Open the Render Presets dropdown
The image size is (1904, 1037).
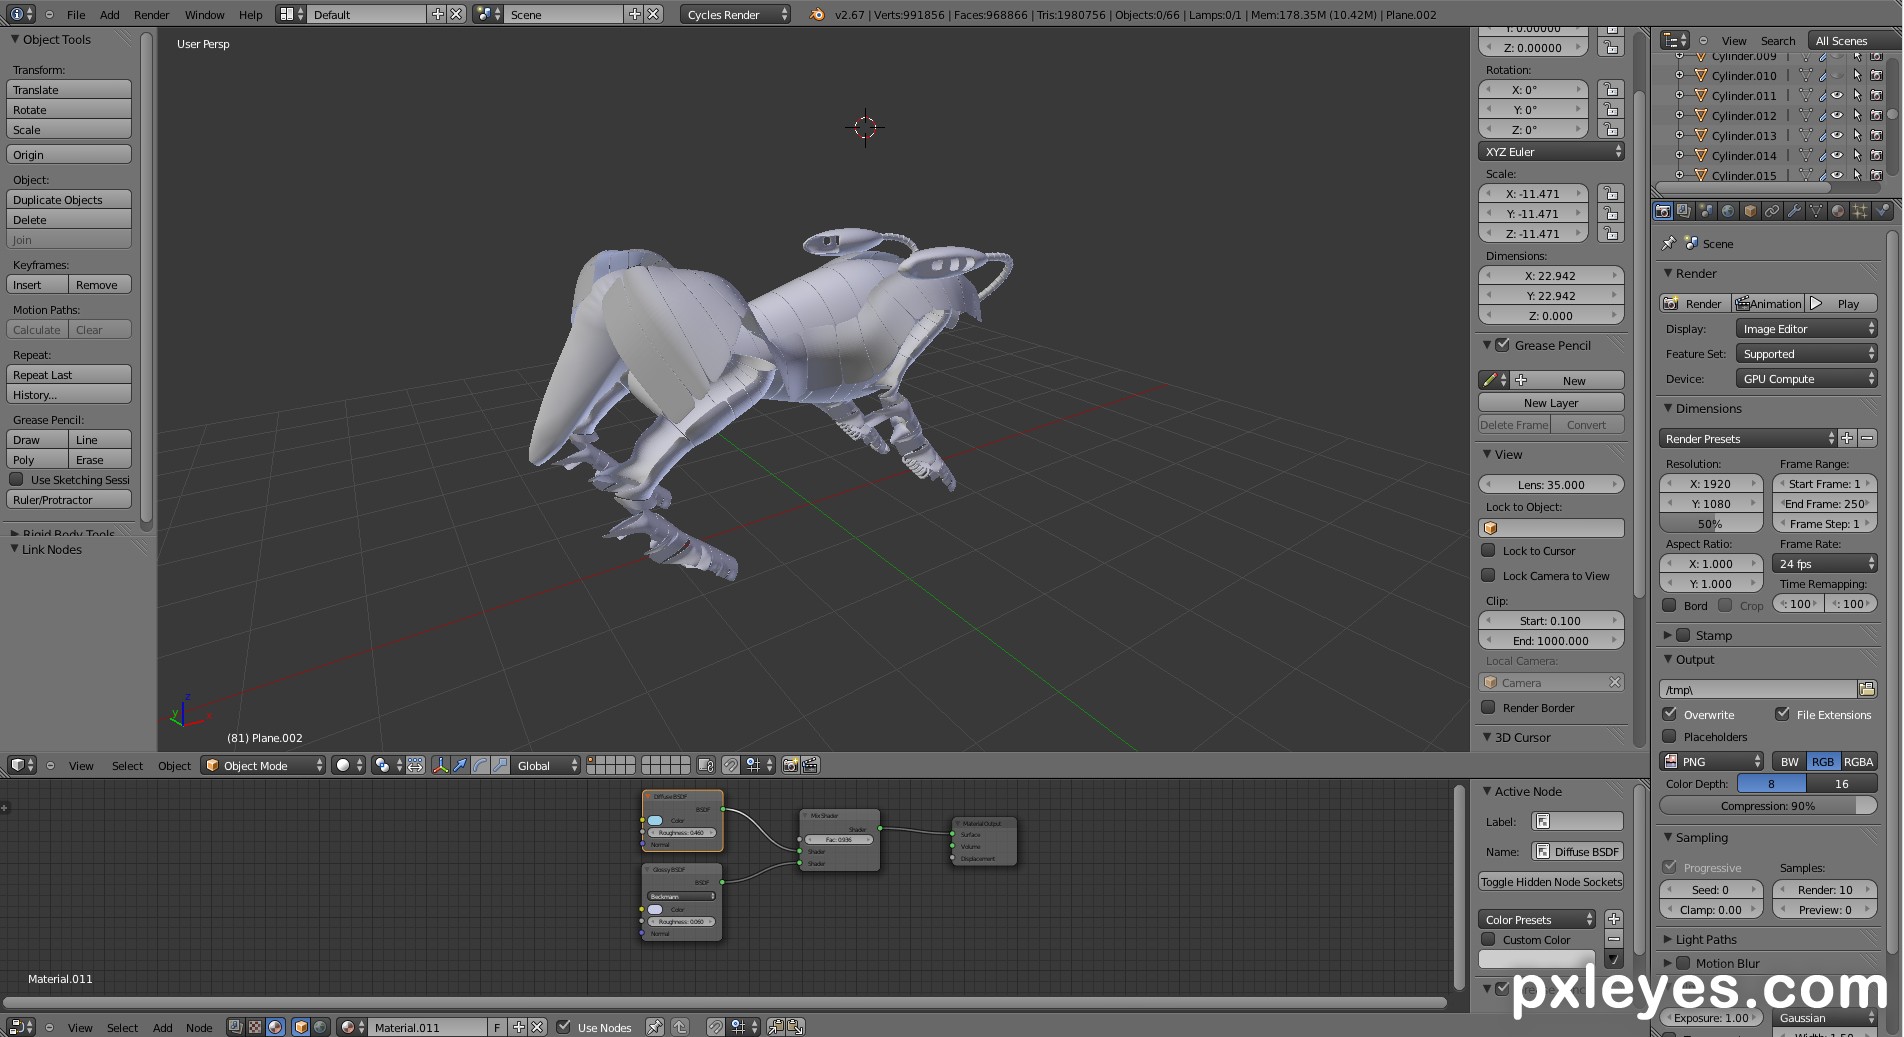tap(1747, 438)
